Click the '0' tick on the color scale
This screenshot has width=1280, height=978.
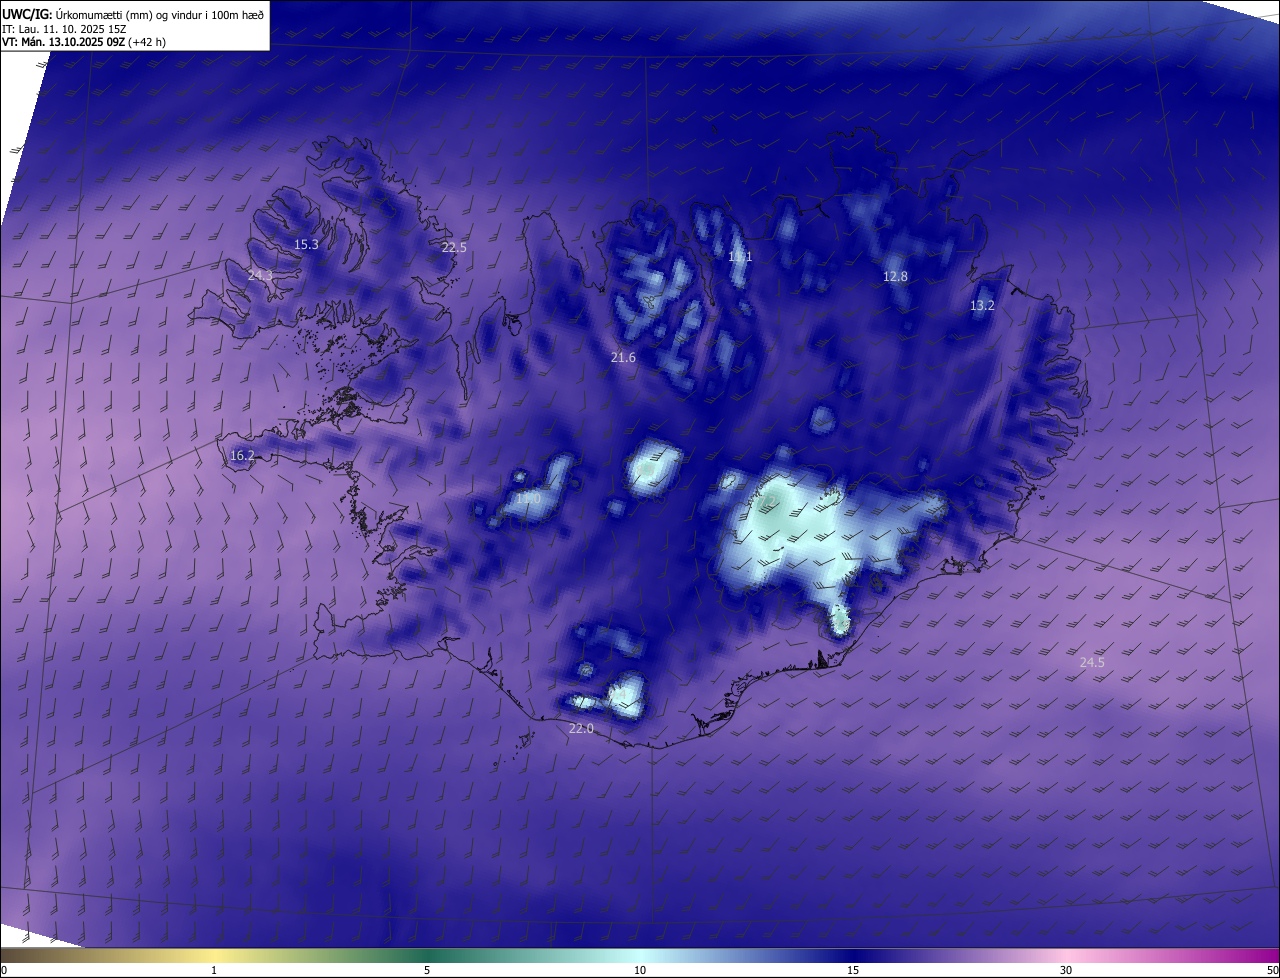[x=4, y=970]
